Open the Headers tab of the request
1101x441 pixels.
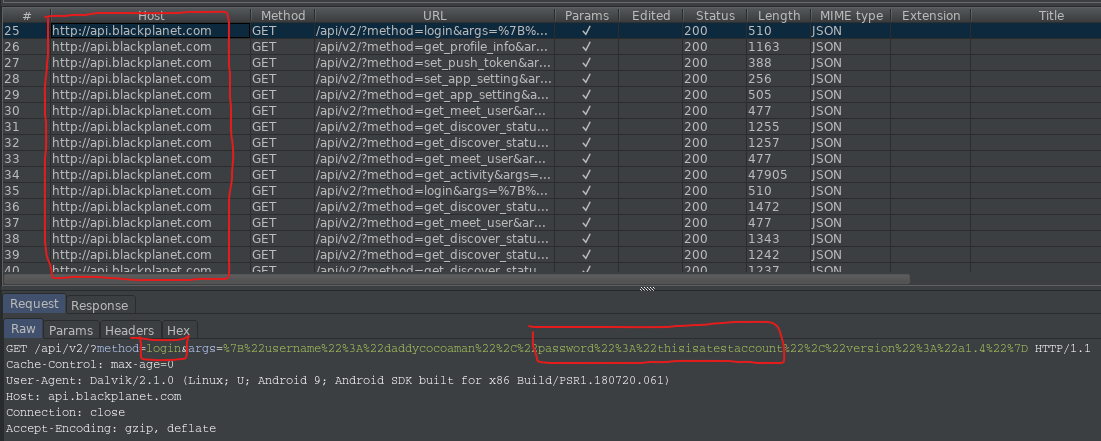pos(130,330)
